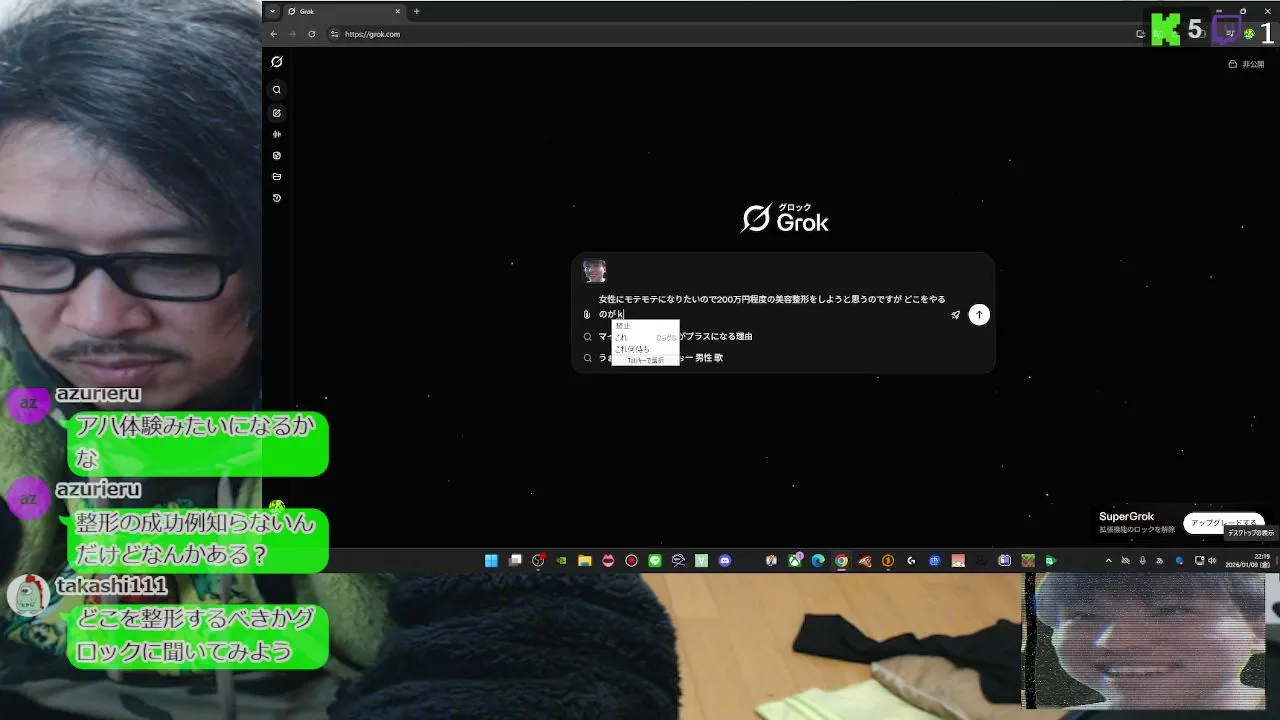
Task: Toggle the 非公開 private chat button
Action: [x=1247, y=64]
